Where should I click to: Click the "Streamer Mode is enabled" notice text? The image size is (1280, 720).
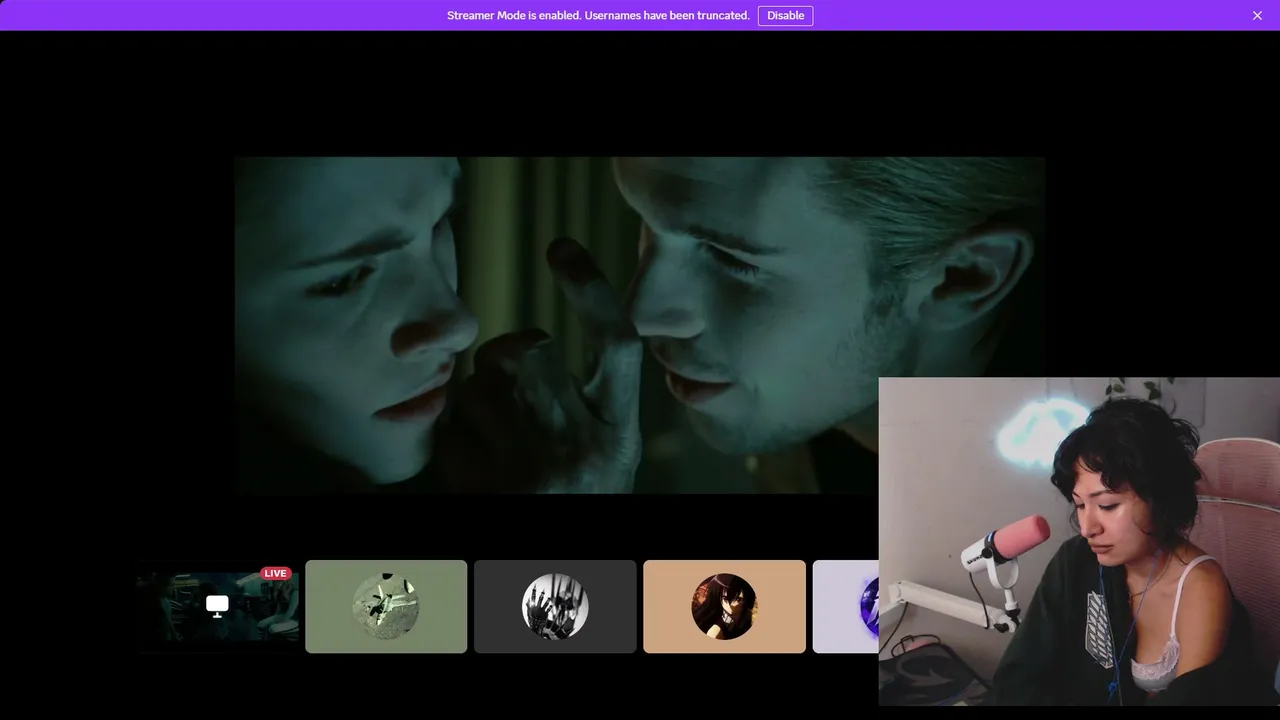[598, 15]
